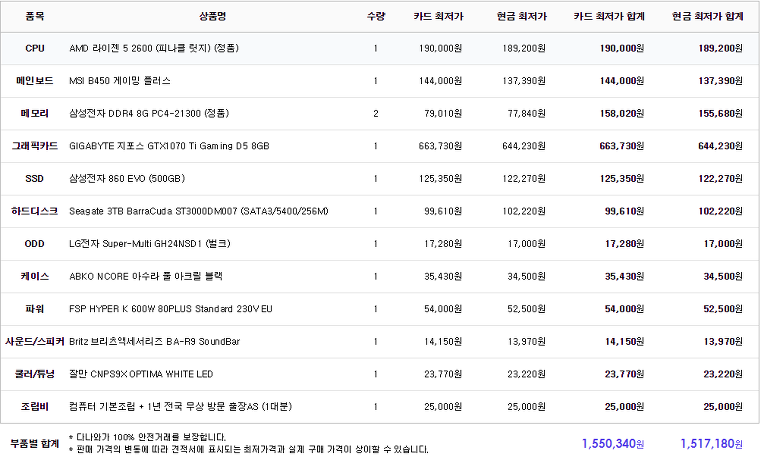
Task: Click the 상품명 column header
Action: [212, 17]
